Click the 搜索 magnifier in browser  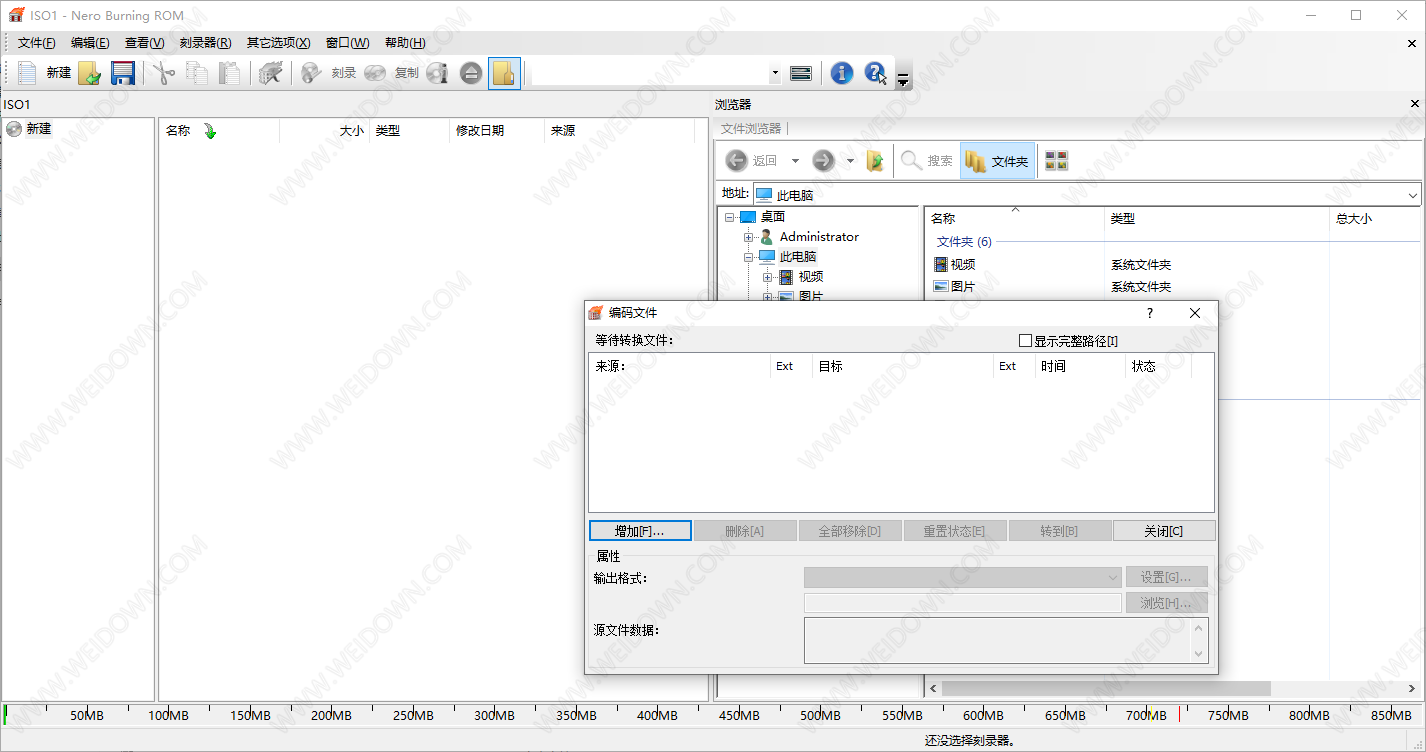tap(911, 160)
